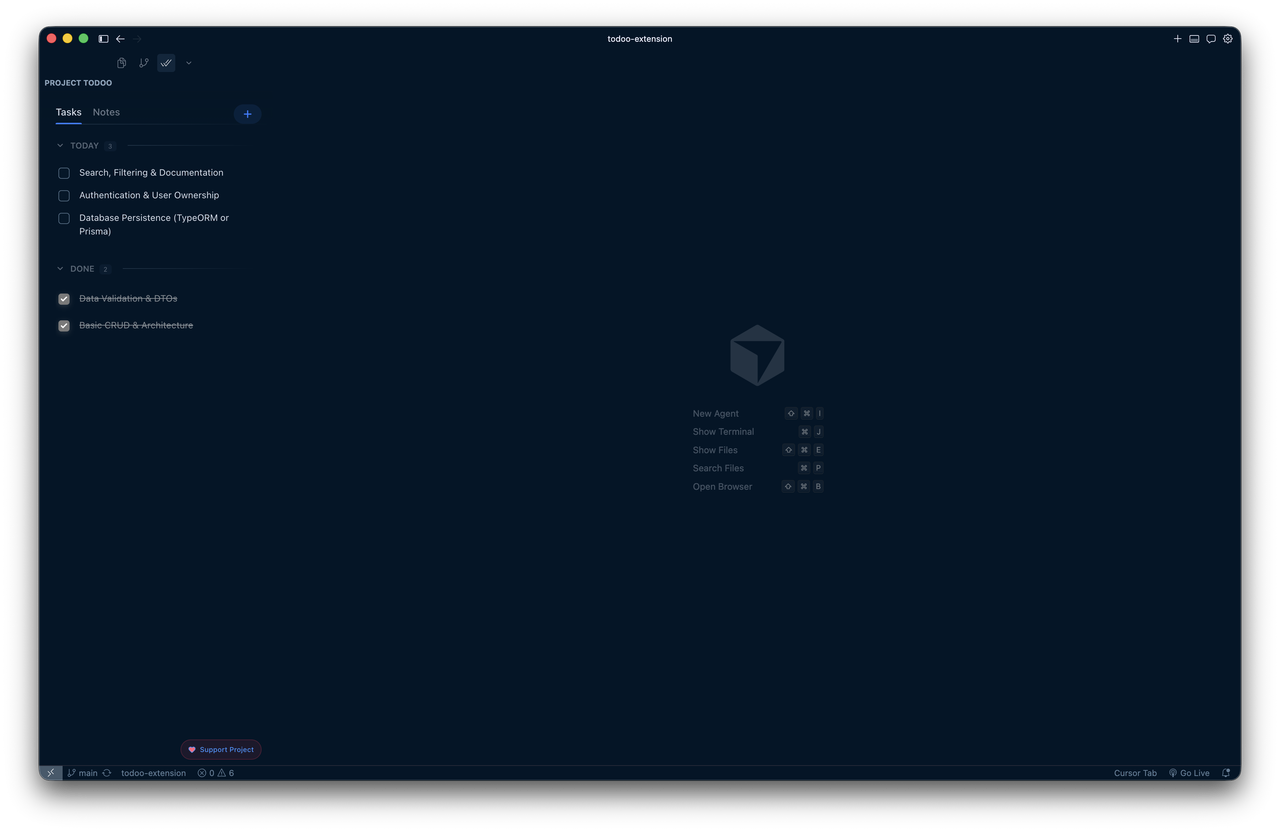The height and width of the screenshot is (832, 1280).
Task: Collapse the DONE section
Action: [59, 268]
